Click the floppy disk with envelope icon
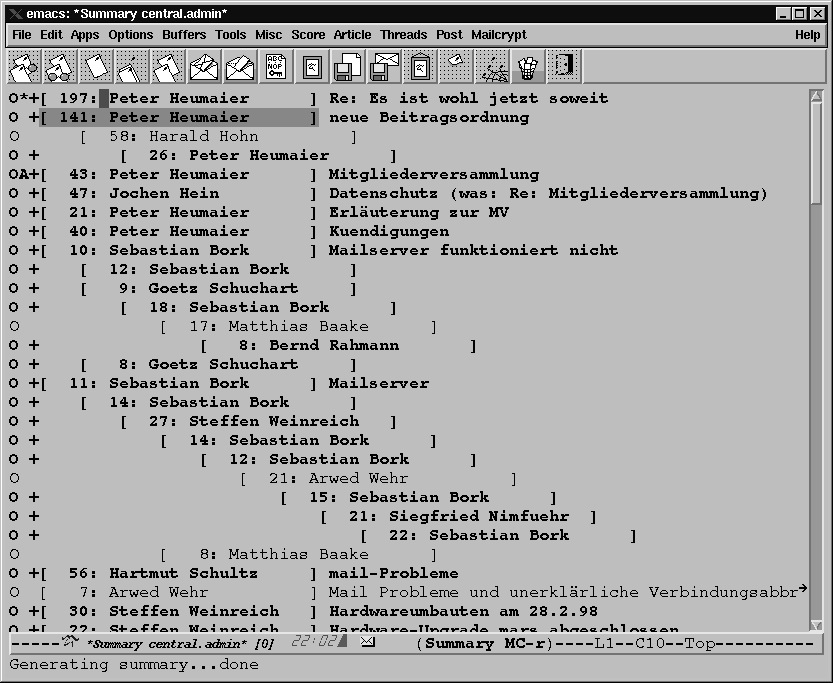The image size is (833, 683). (383, 66)
